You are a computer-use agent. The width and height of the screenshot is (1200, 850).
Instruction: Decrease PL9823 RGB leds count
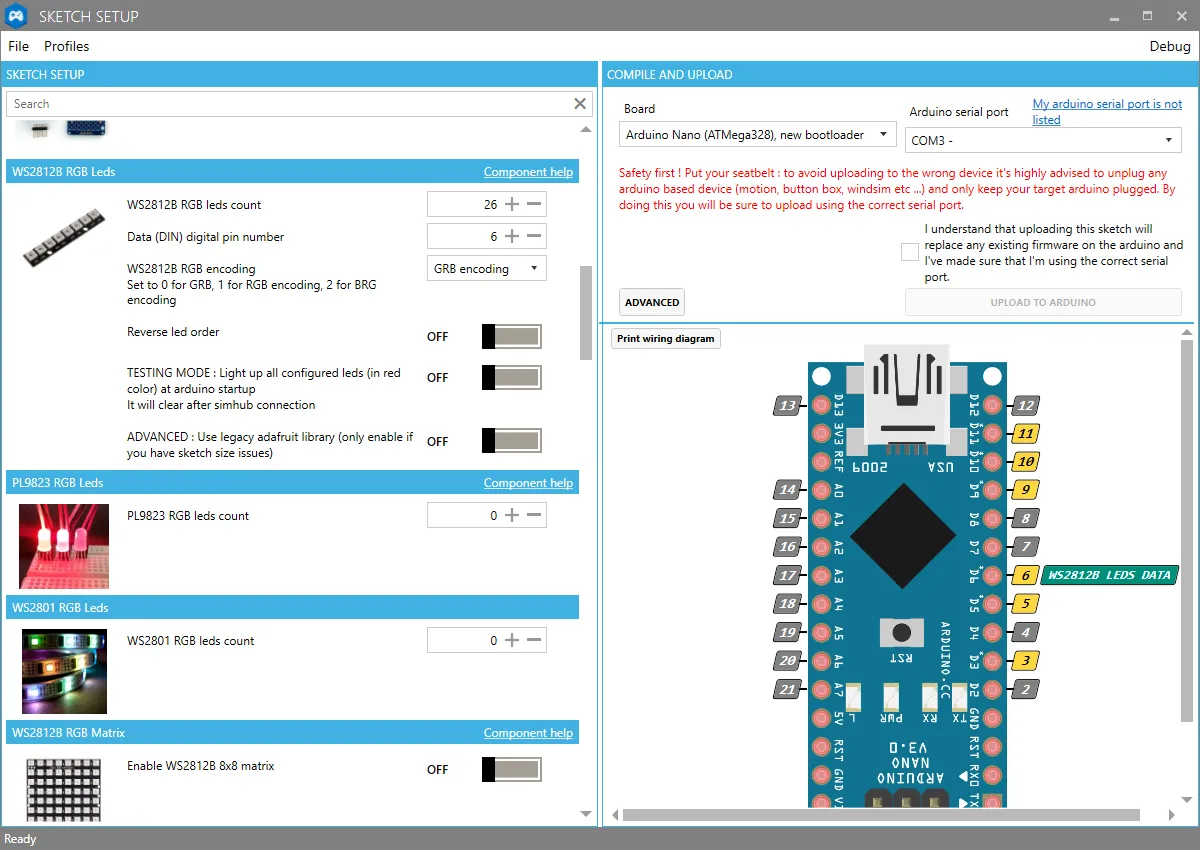[534, 515]
